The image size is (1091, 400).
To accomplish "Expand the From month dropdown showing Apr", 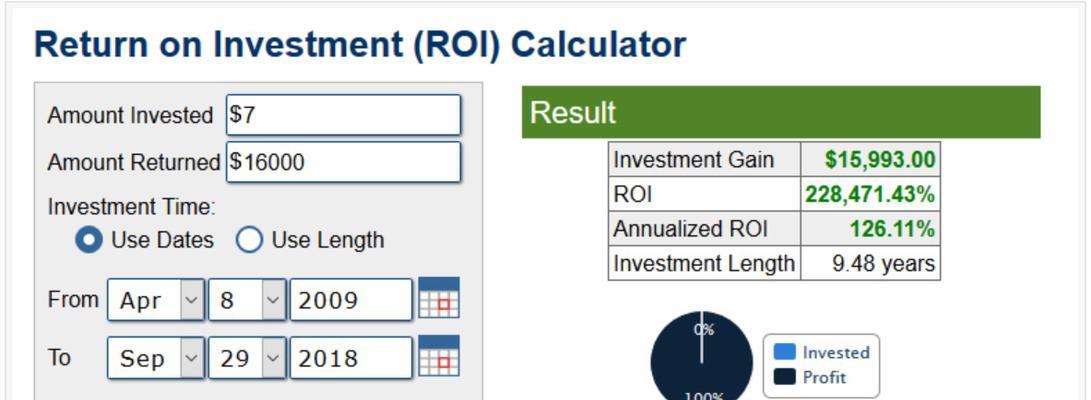I will click(x=156, y=300).
